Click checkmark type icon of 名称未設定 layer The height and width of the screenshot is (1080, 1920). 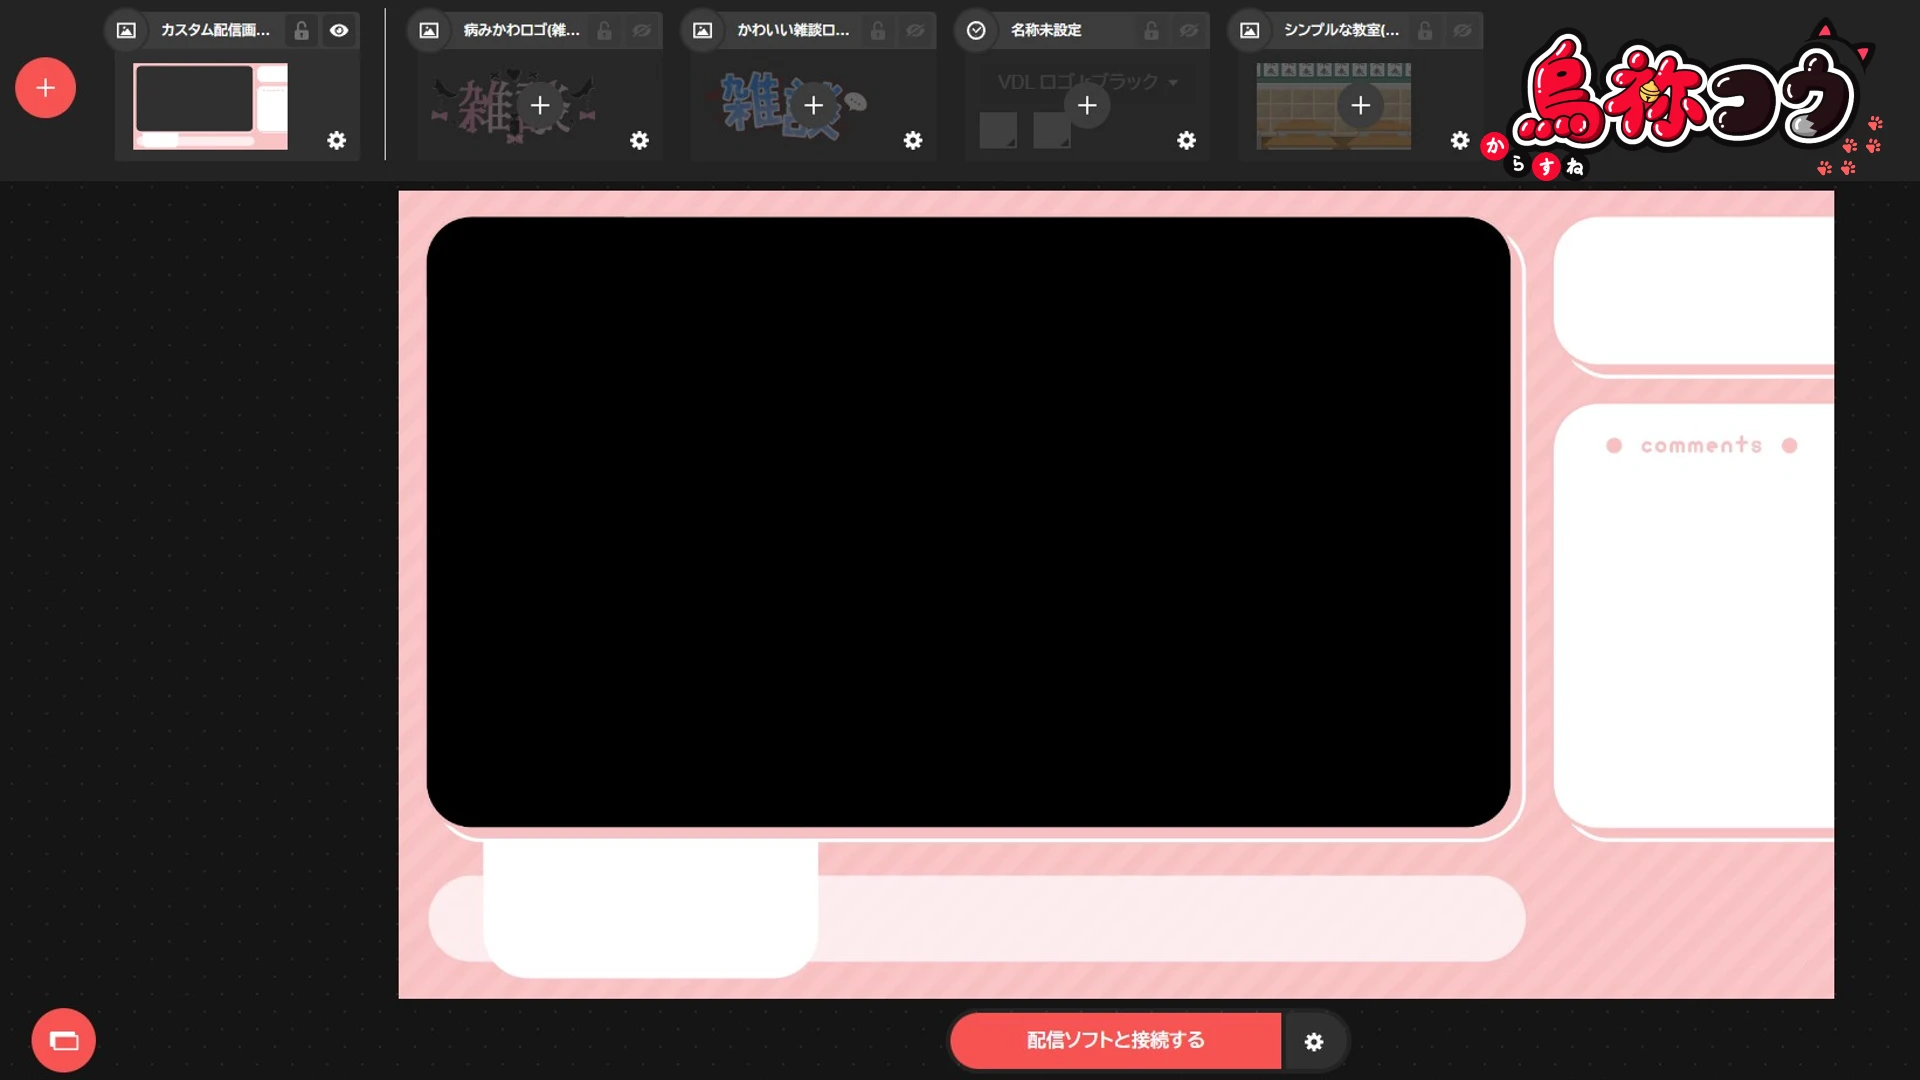click(x=976, y=30)
